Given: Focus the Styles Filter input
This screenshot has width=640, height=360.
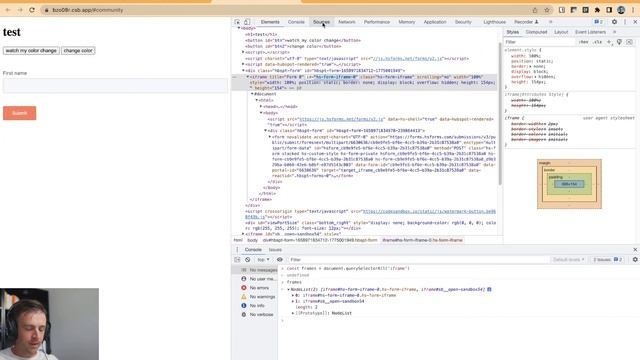Looking at the screenshot, I should pos(540,42).
